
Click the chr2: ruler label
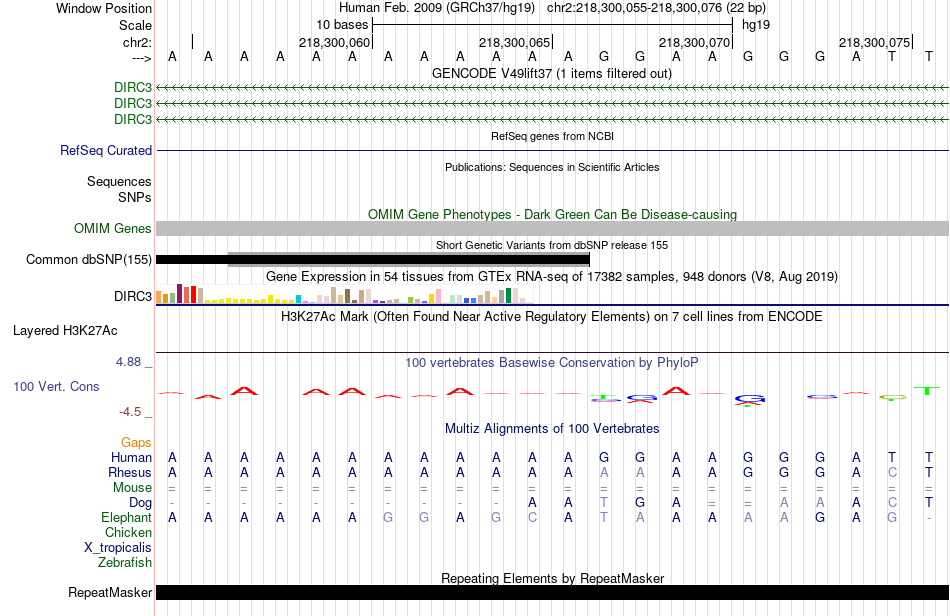tap(137, 42)
